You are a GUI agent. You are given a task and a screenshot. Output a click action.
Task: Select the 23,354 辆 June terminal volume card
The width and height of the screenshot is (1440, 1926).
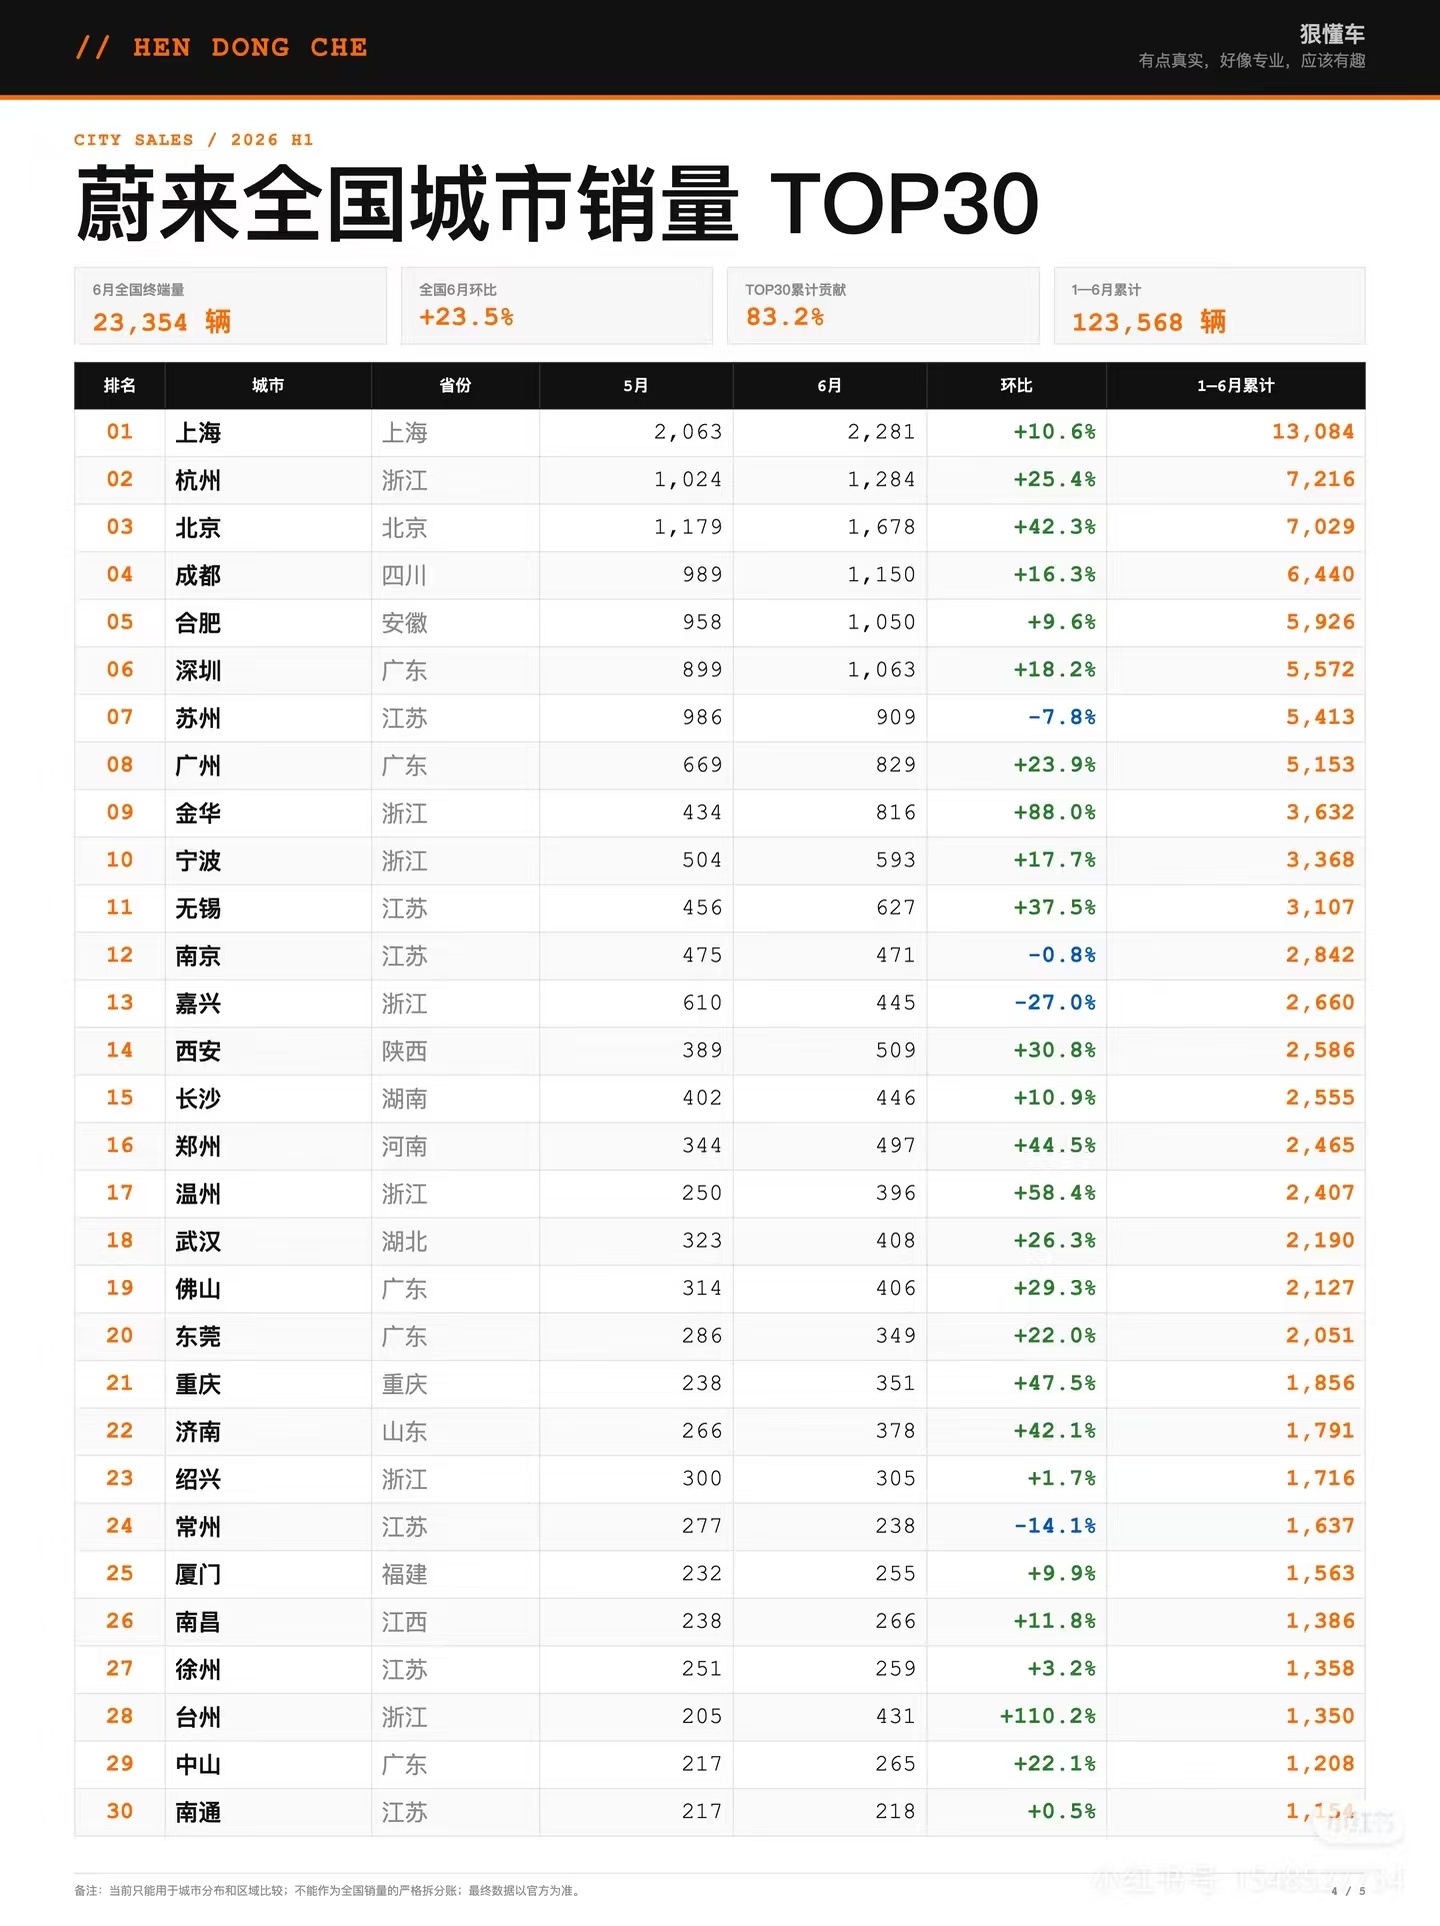[x=230, y=306]
